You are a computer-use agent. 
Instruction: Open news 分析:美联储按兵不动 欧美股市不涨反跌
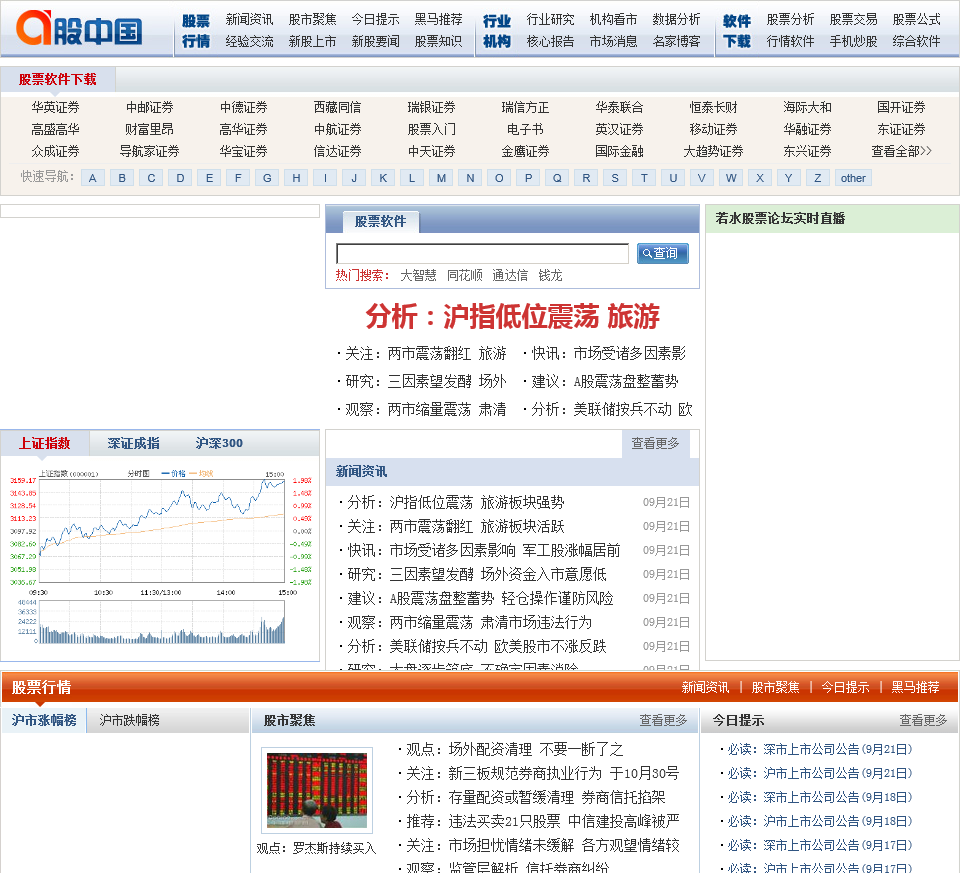476,646
